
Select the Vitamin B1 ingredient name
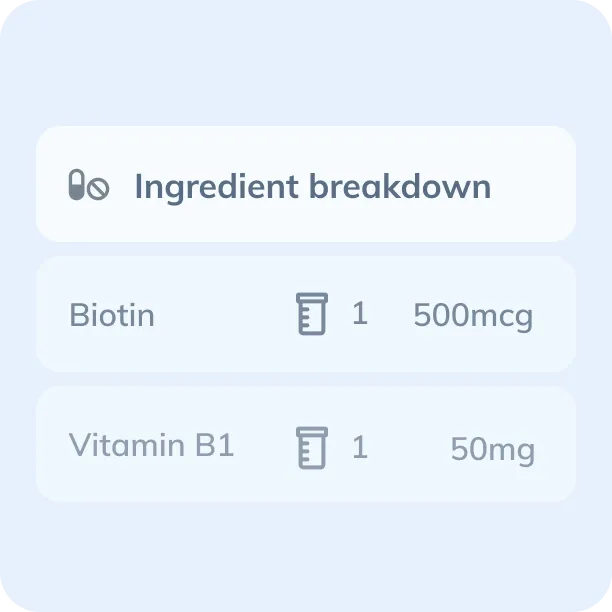click(152, 445)
